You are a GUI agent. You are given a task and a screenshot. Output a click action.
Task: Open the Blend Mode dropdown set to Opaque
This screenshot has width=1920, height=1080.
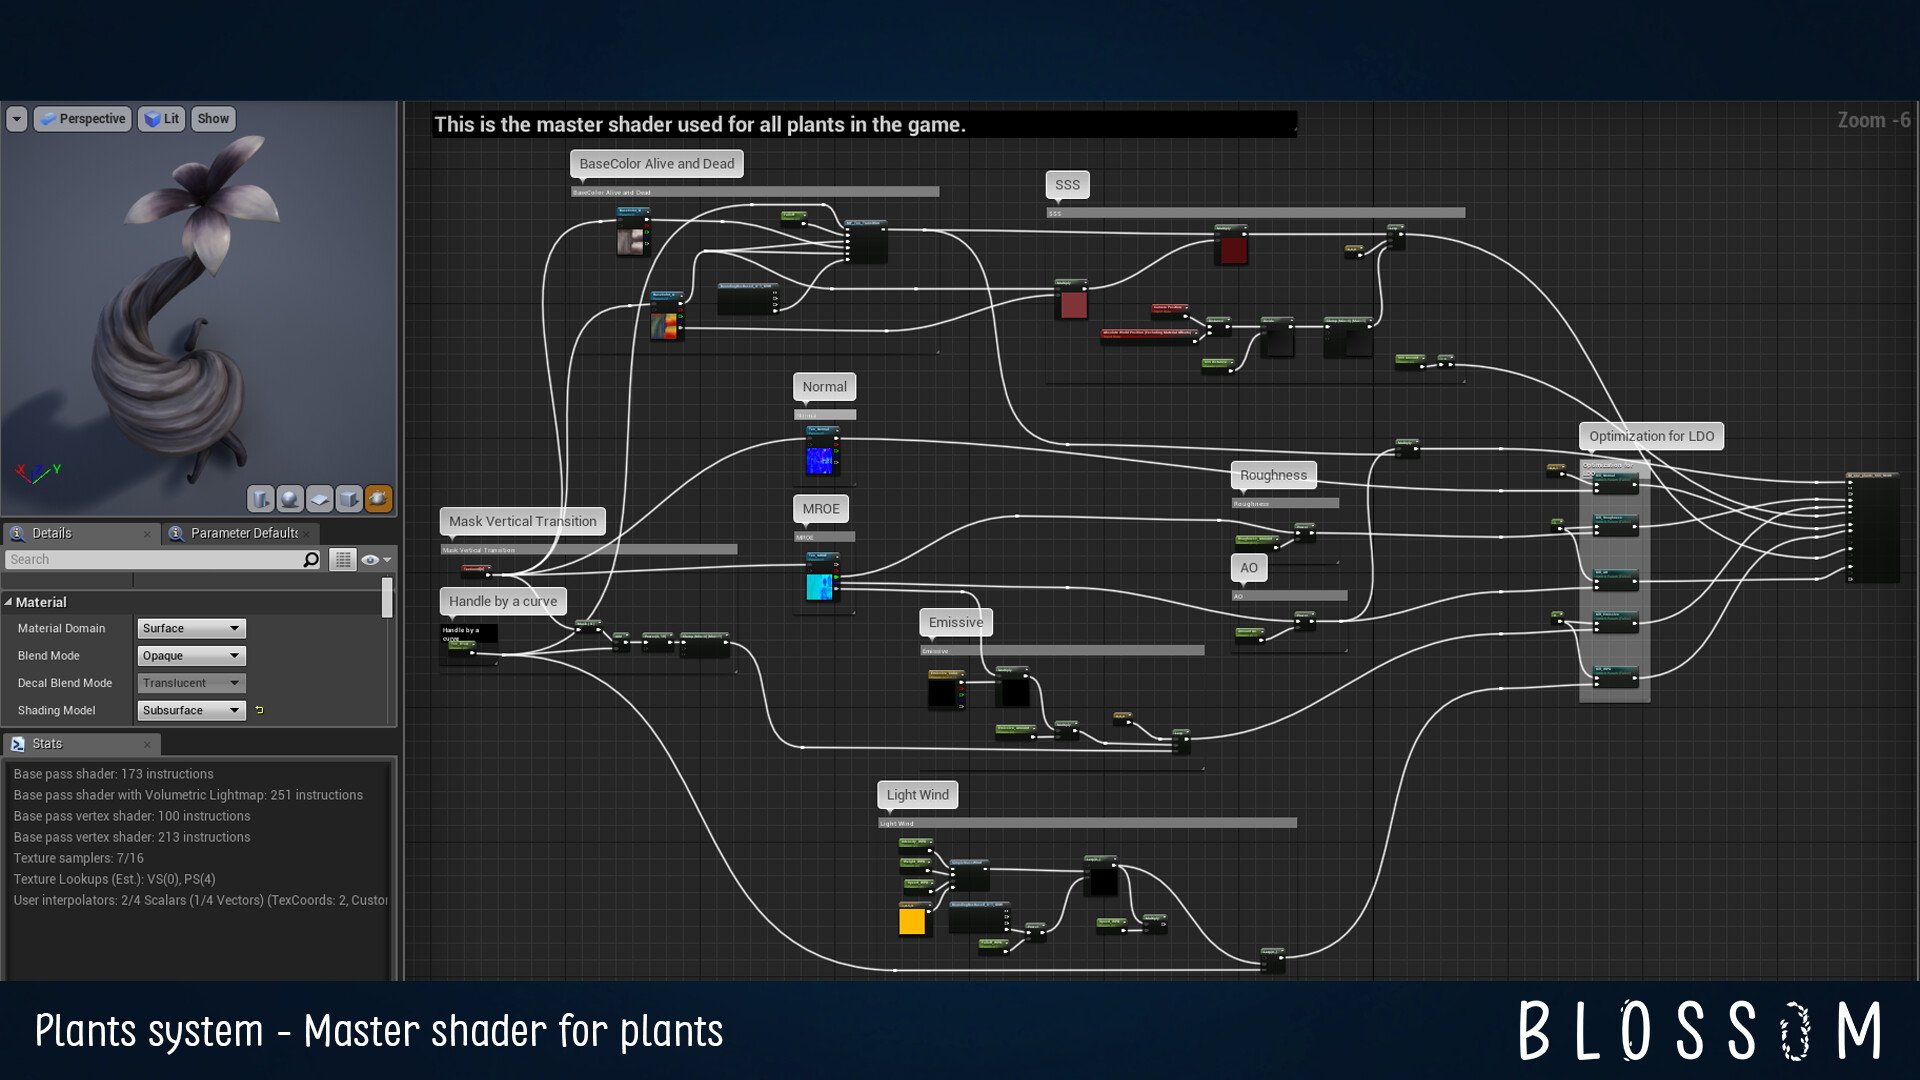tap(190, 655)
